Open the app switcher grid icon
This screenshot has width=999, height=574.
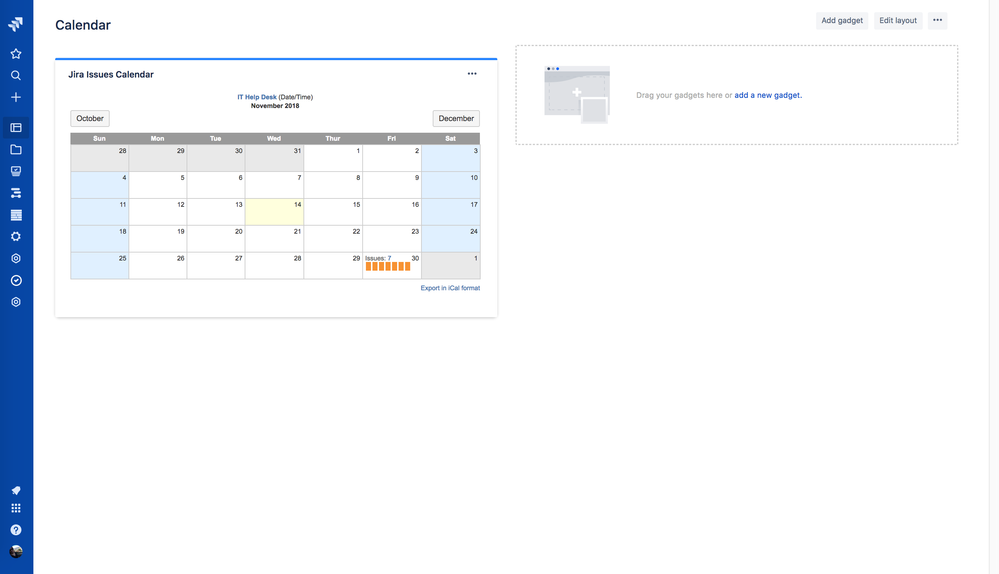(16, 508)
